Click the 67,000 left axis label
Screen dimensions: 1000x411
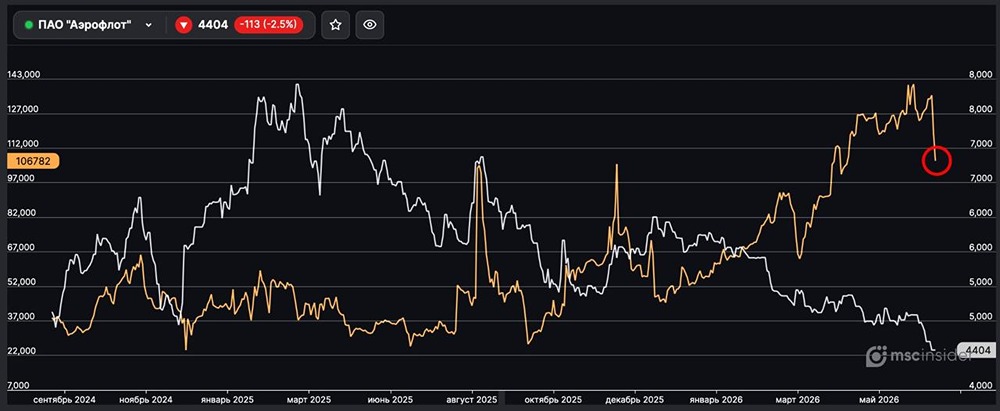pos(22,248)
